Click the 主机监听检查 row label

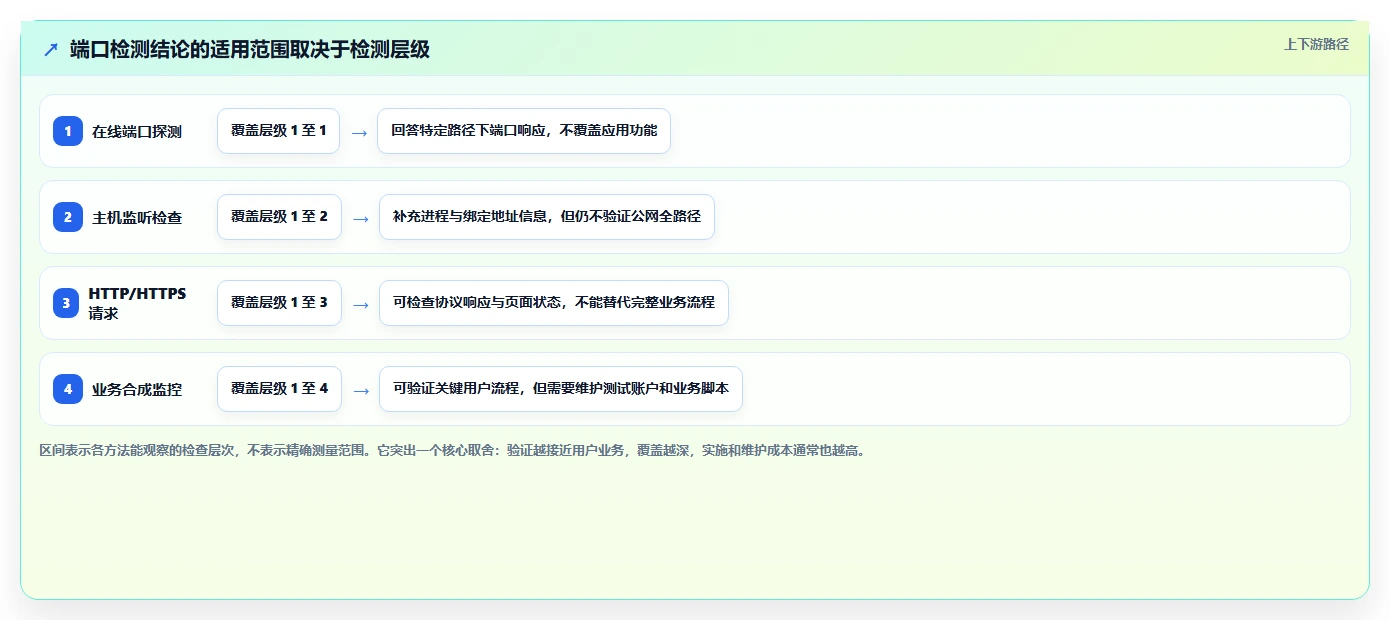point(137,218)
